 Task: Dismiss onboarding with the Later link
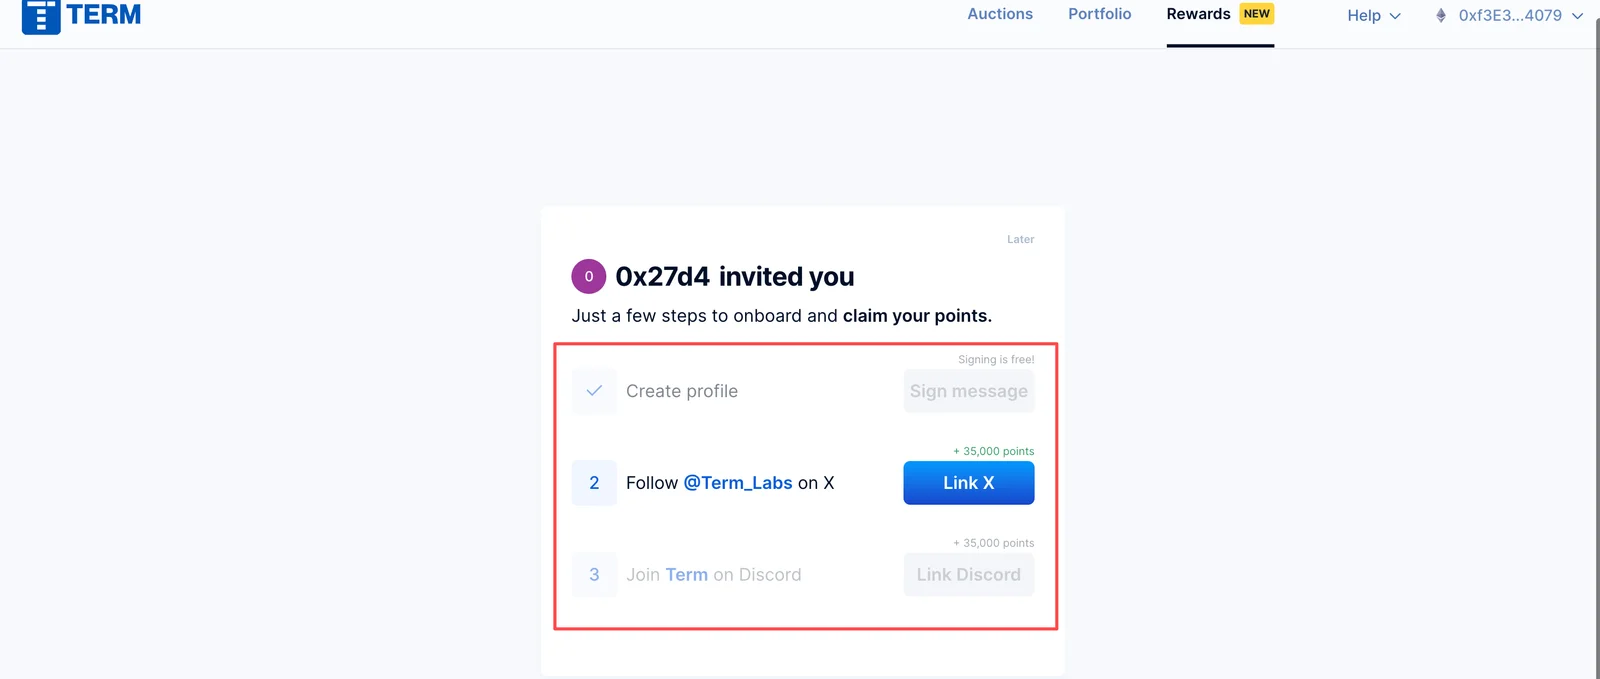click(x=1021, y=239)
